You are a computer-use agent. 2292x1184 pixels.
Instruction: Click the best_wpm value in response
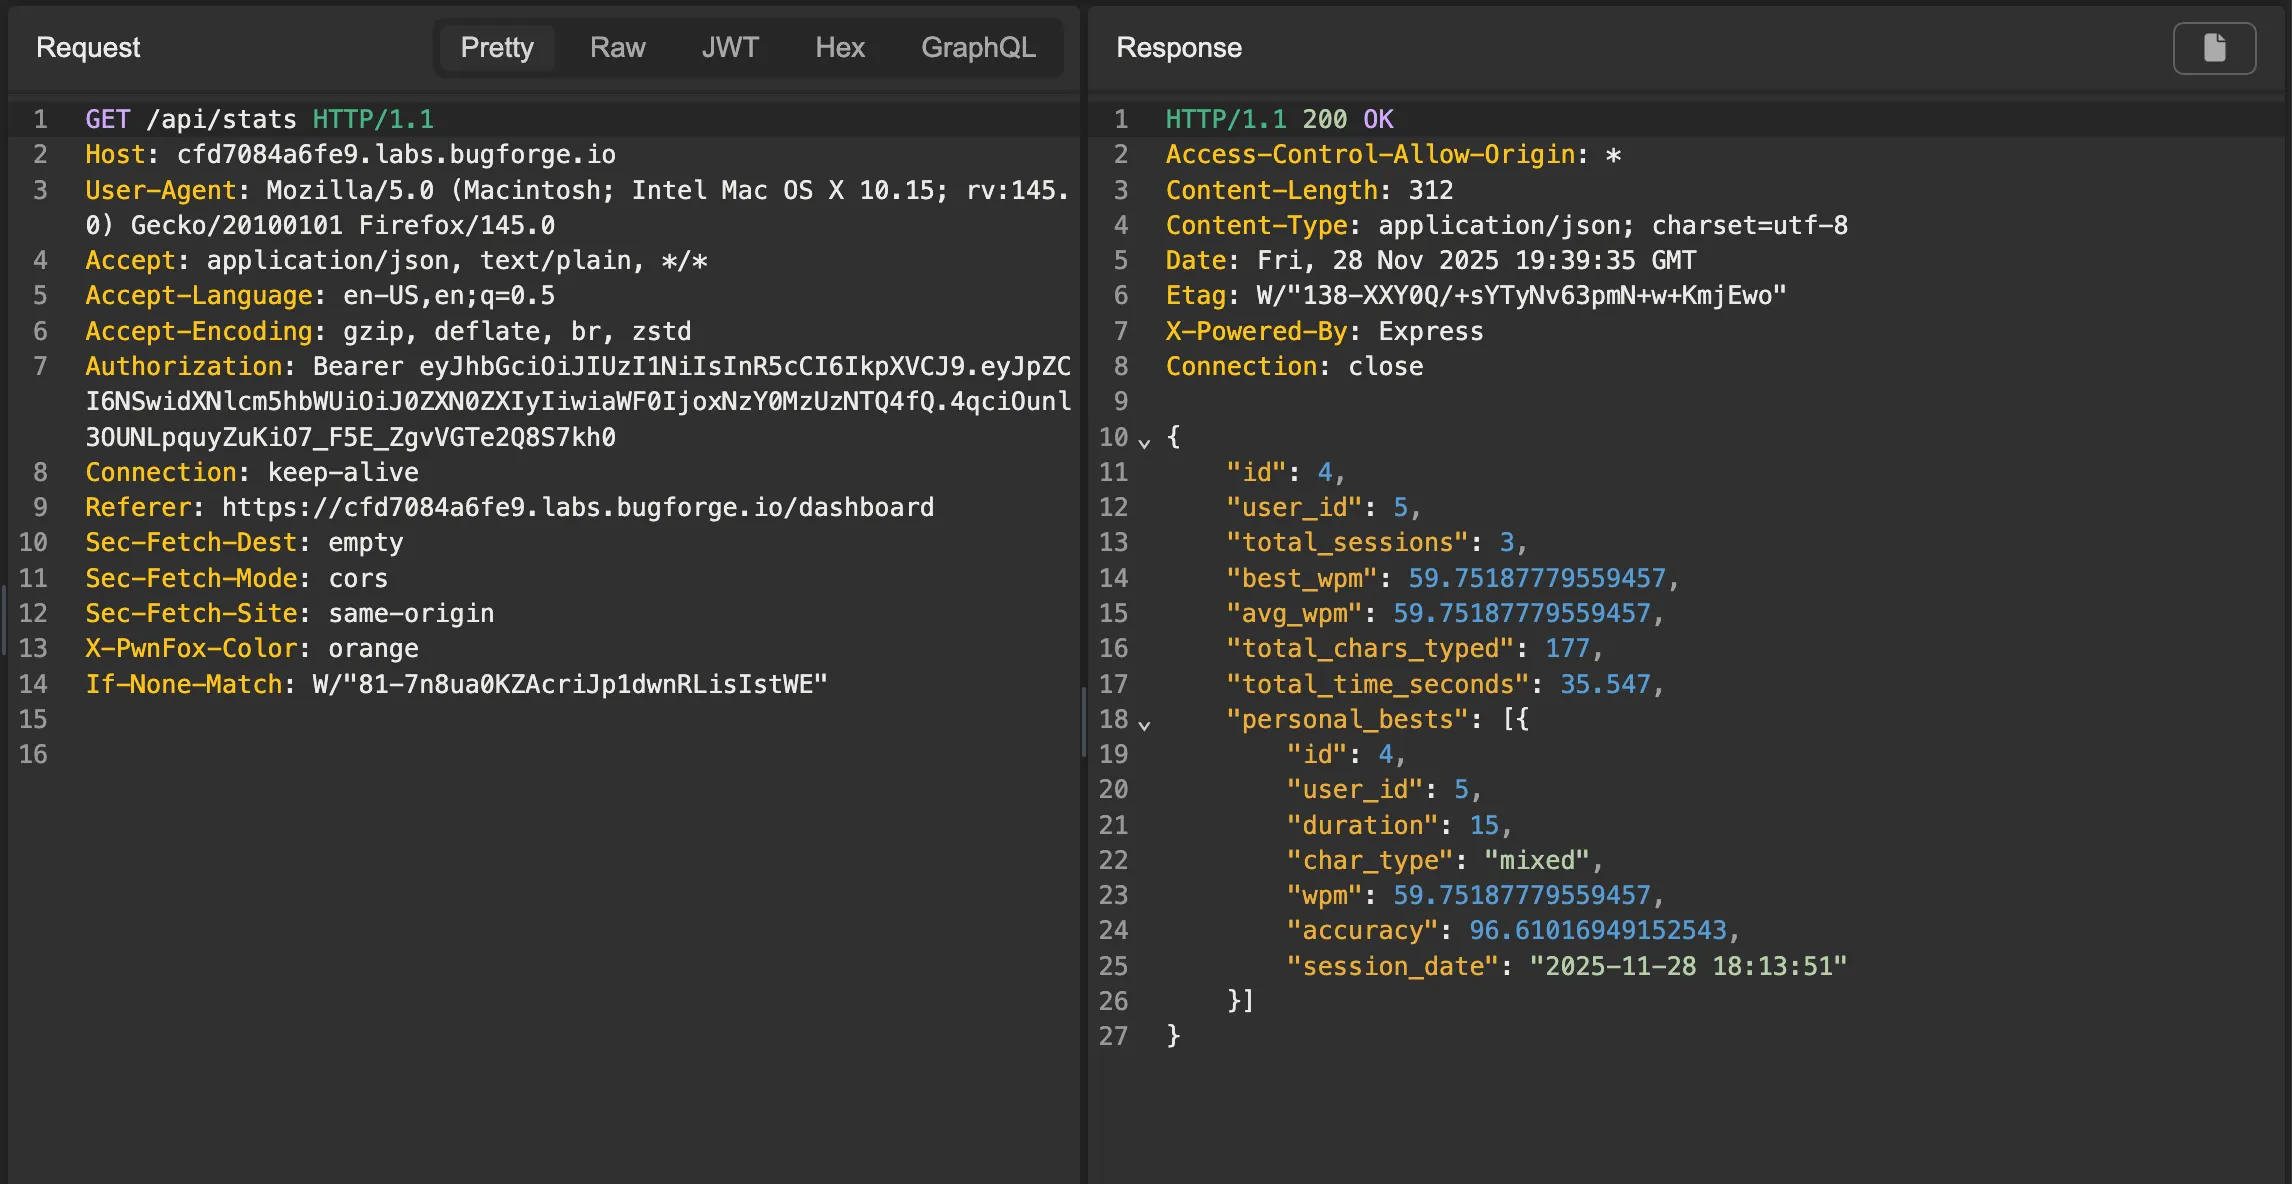coord(1536,578)
